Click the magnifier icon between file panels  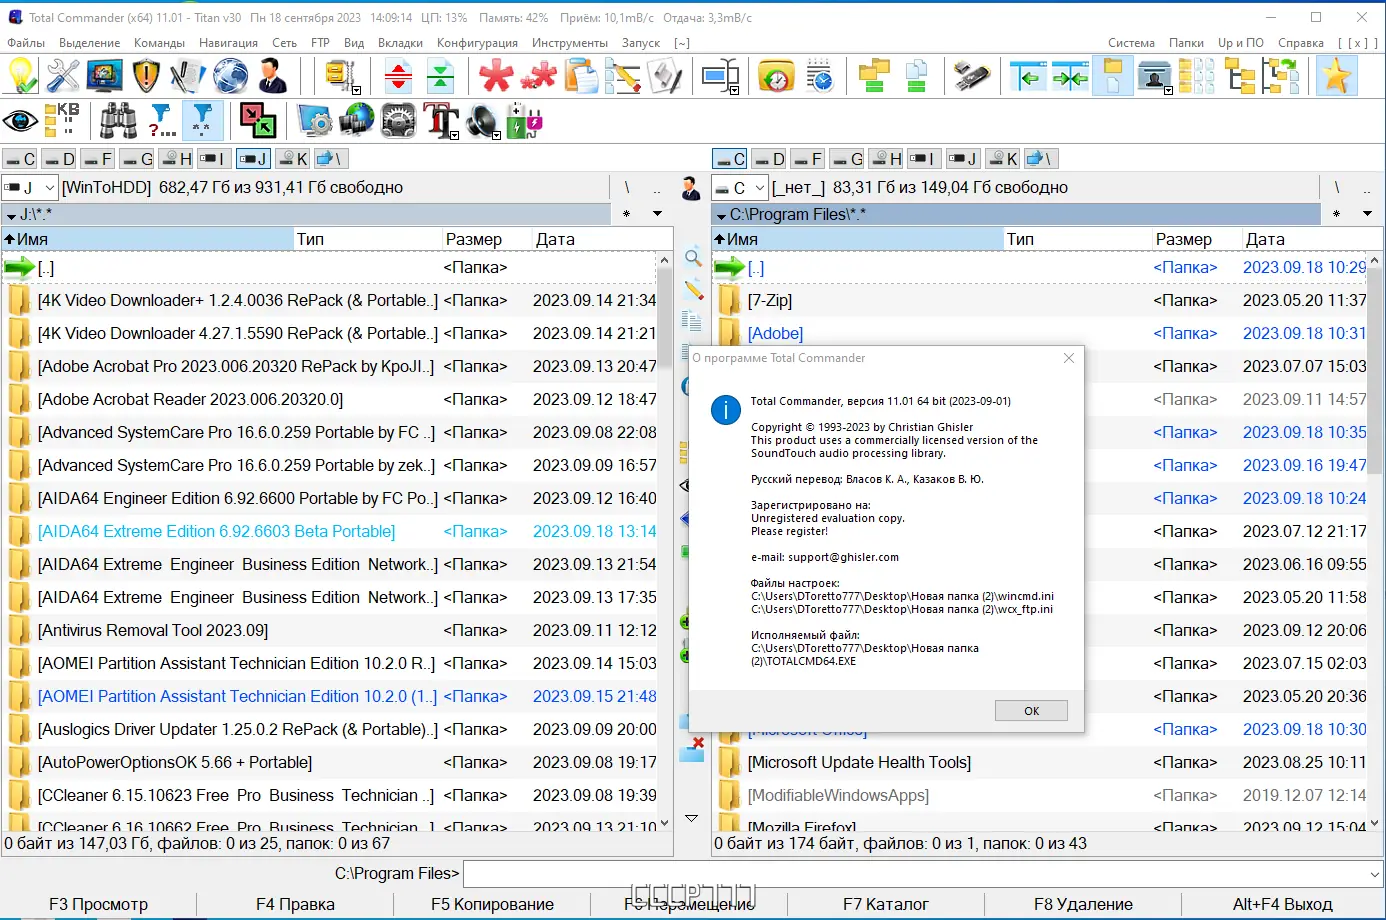click(693, 258)
